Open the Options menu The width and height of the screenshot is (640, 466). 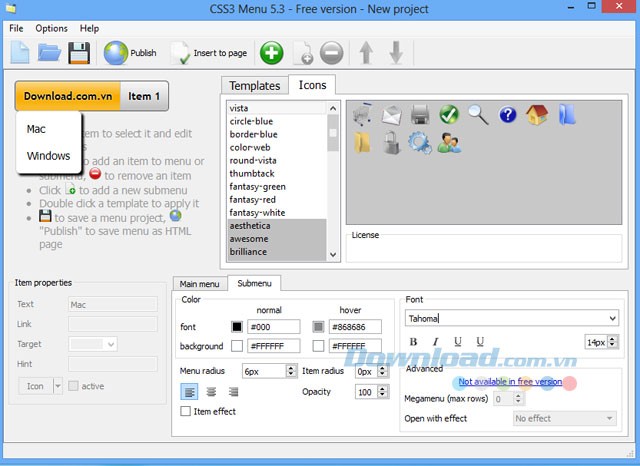pos(51,28)
